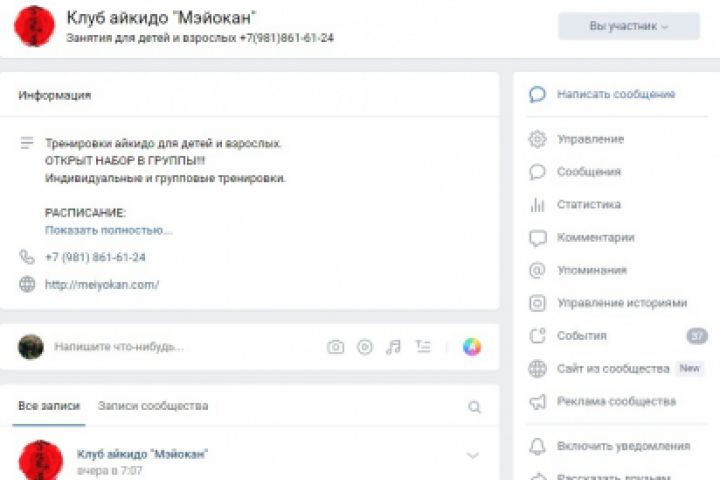Open 'Написать сообщение' link
Image resolution: width=720 pixels, height=480 pixels.
616,94
